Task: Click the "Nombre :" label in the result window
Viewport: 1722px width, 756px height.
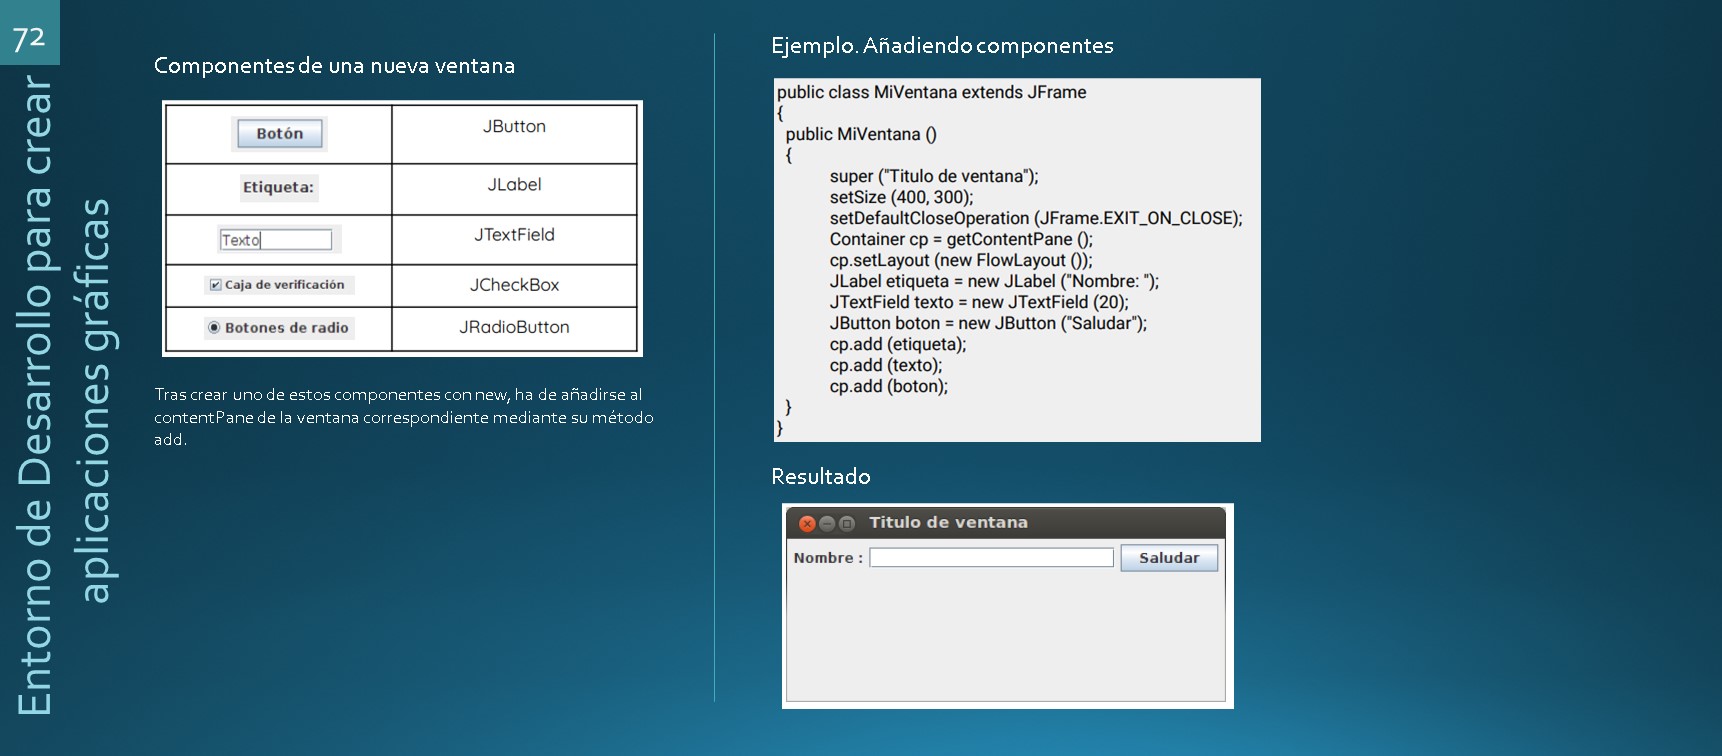Action: pos(827,558)
